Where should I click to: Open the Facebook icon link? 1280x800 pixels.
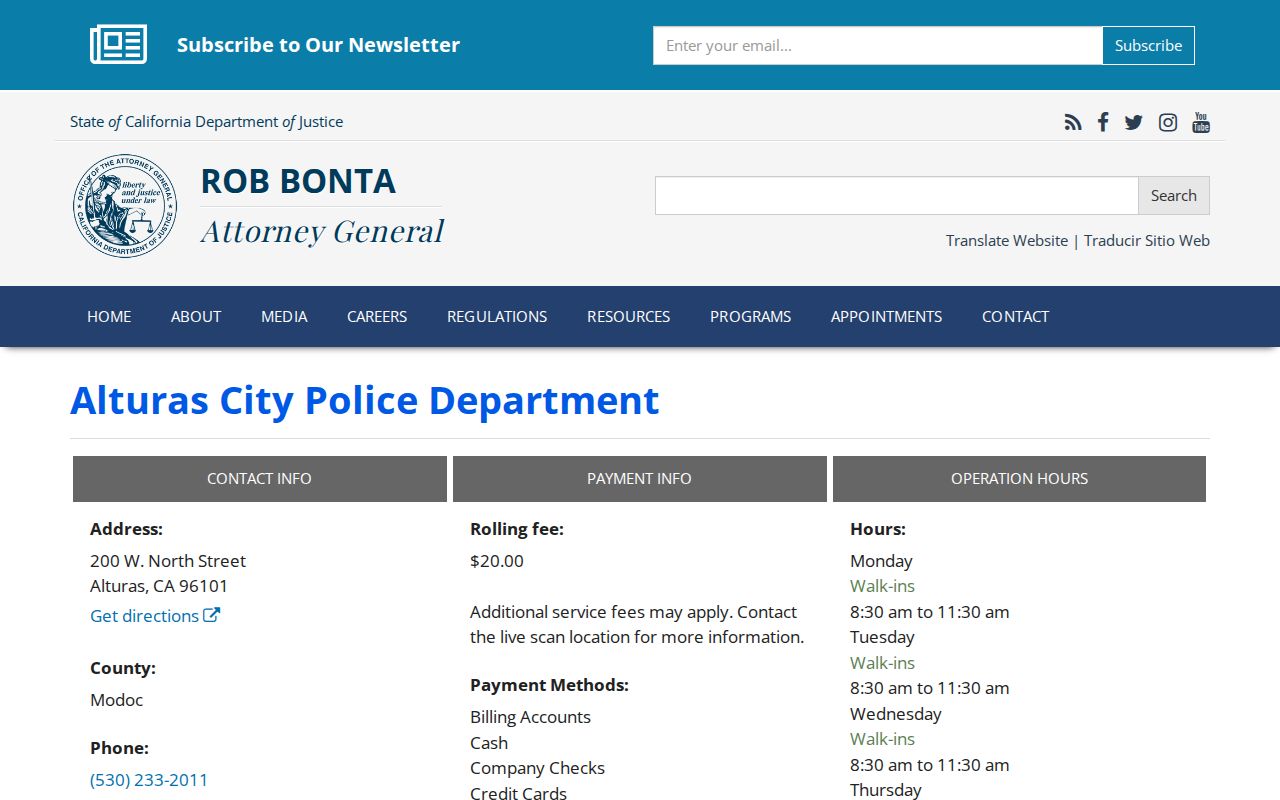click(1103, 122)
